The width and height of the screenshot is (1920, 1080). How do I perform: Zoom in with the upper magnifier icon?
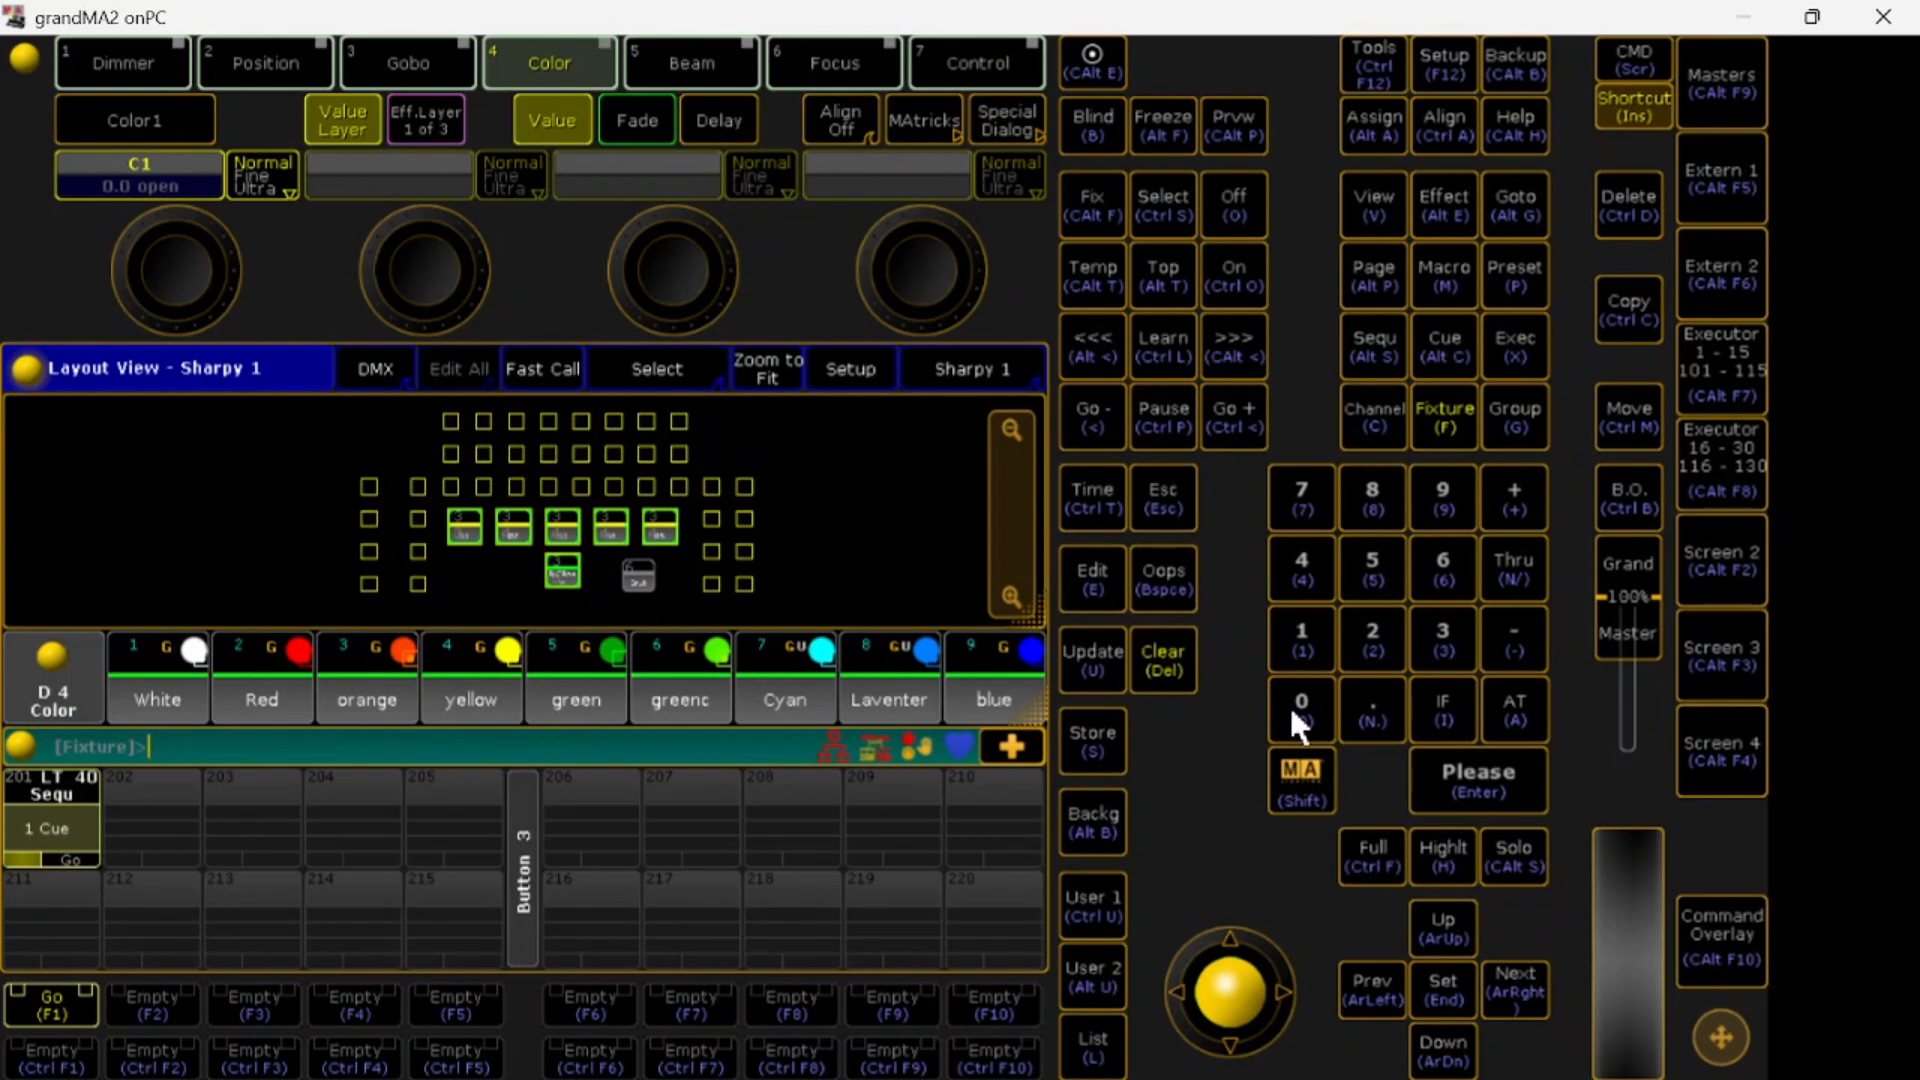point(1012,430)
